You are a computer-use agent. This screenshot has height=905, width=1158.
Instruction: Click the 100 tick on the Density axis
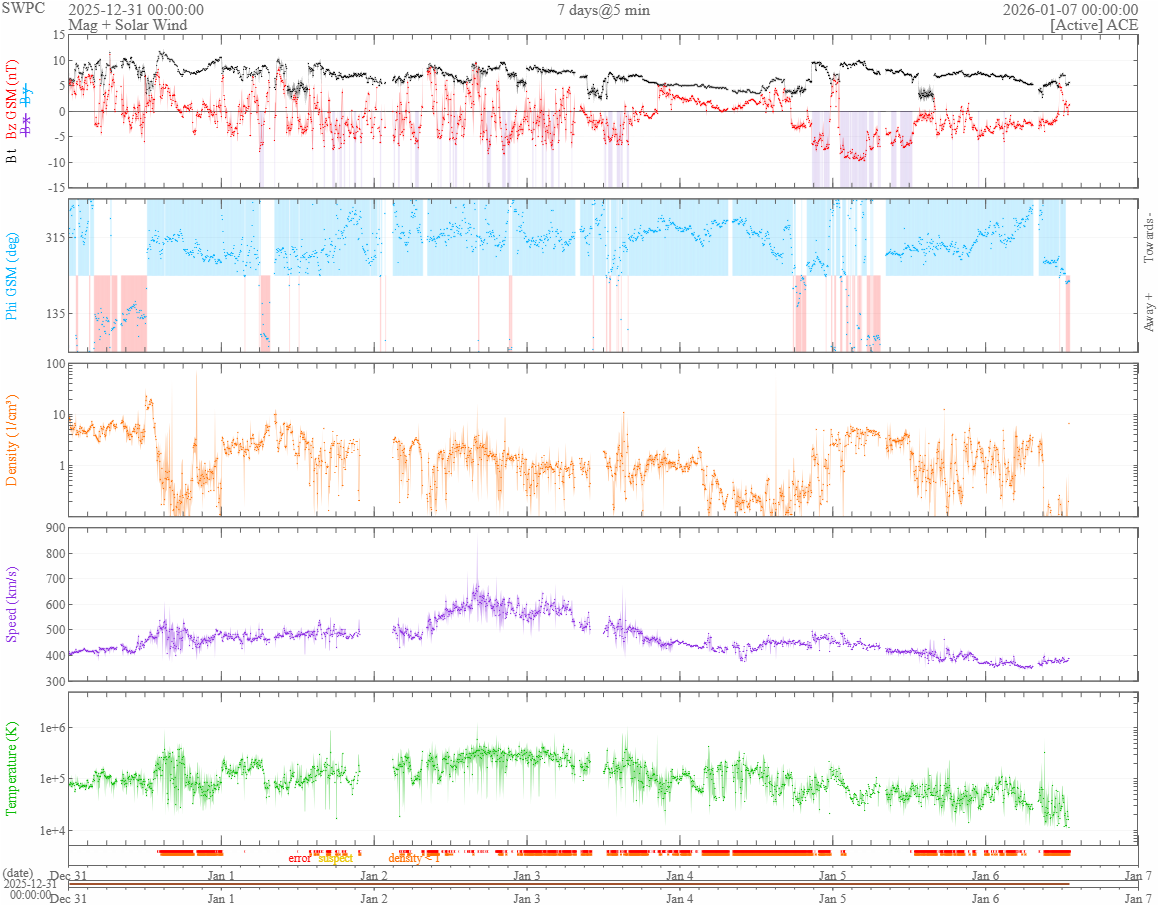(x=55, y=363)
